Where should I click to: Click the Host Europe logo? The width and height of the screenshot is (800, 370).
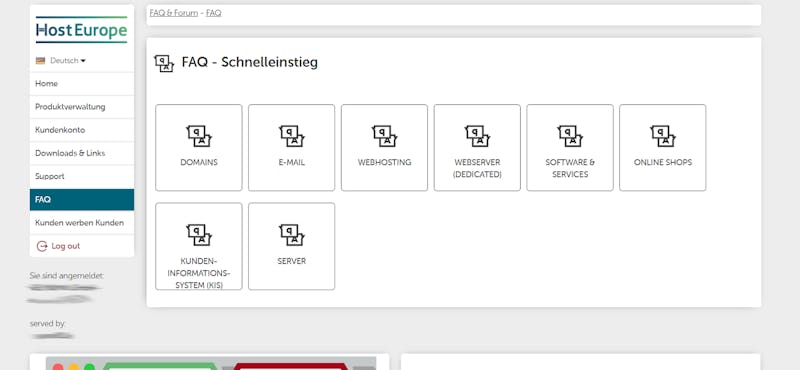(x=82, y=30)
